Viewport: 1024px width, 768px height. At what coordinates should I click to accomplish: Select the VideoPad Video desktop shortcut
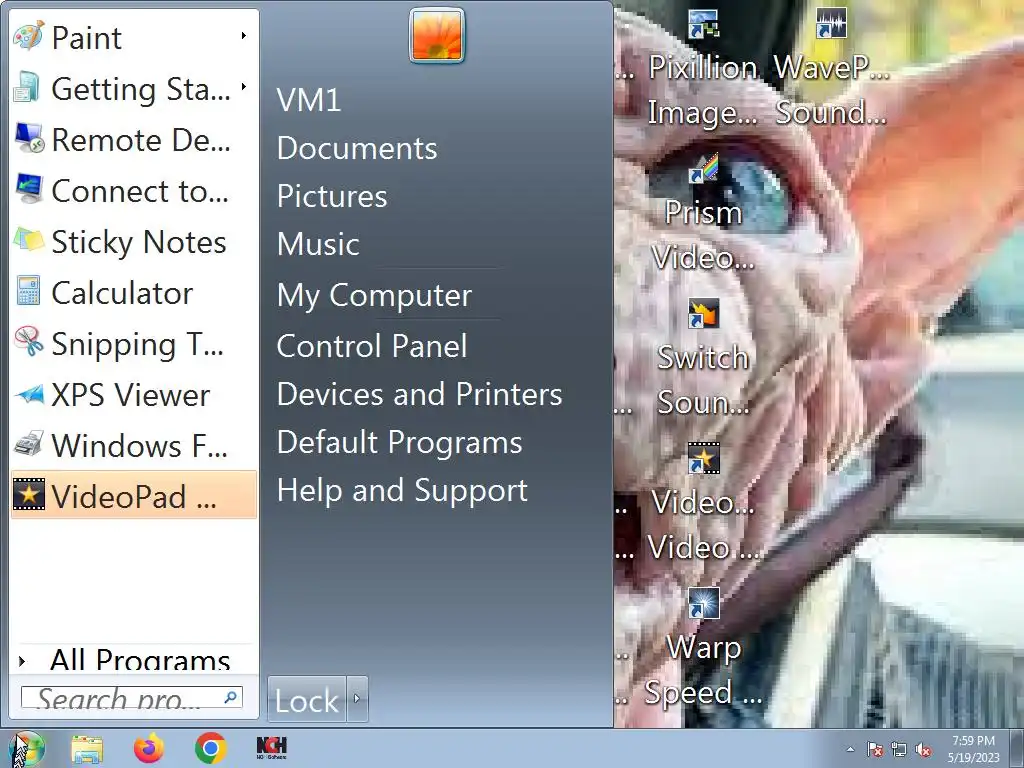(x=703, y=504)
